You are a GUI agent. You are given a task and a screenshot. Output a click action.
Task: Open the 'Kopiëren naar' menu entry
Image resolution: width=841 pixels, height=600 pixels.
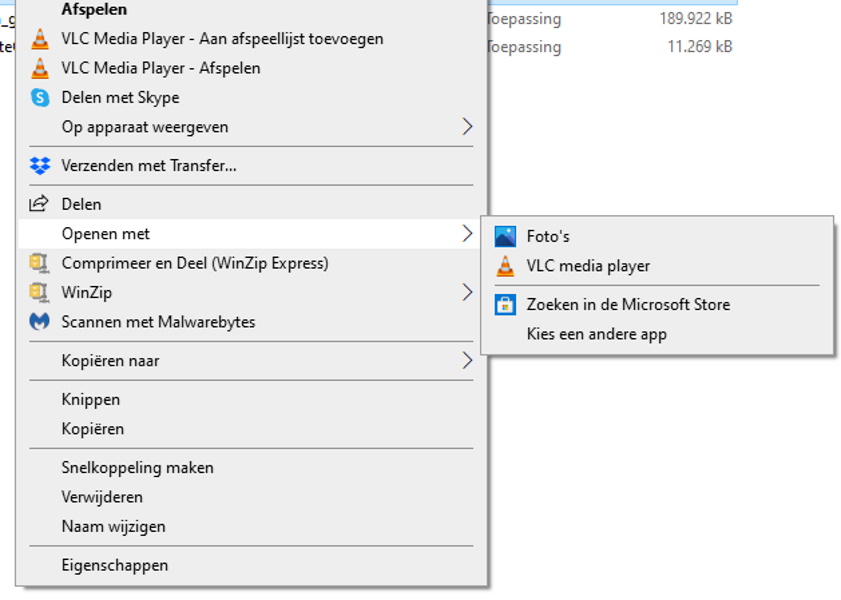pyautogui.click(x=252, y=361)
